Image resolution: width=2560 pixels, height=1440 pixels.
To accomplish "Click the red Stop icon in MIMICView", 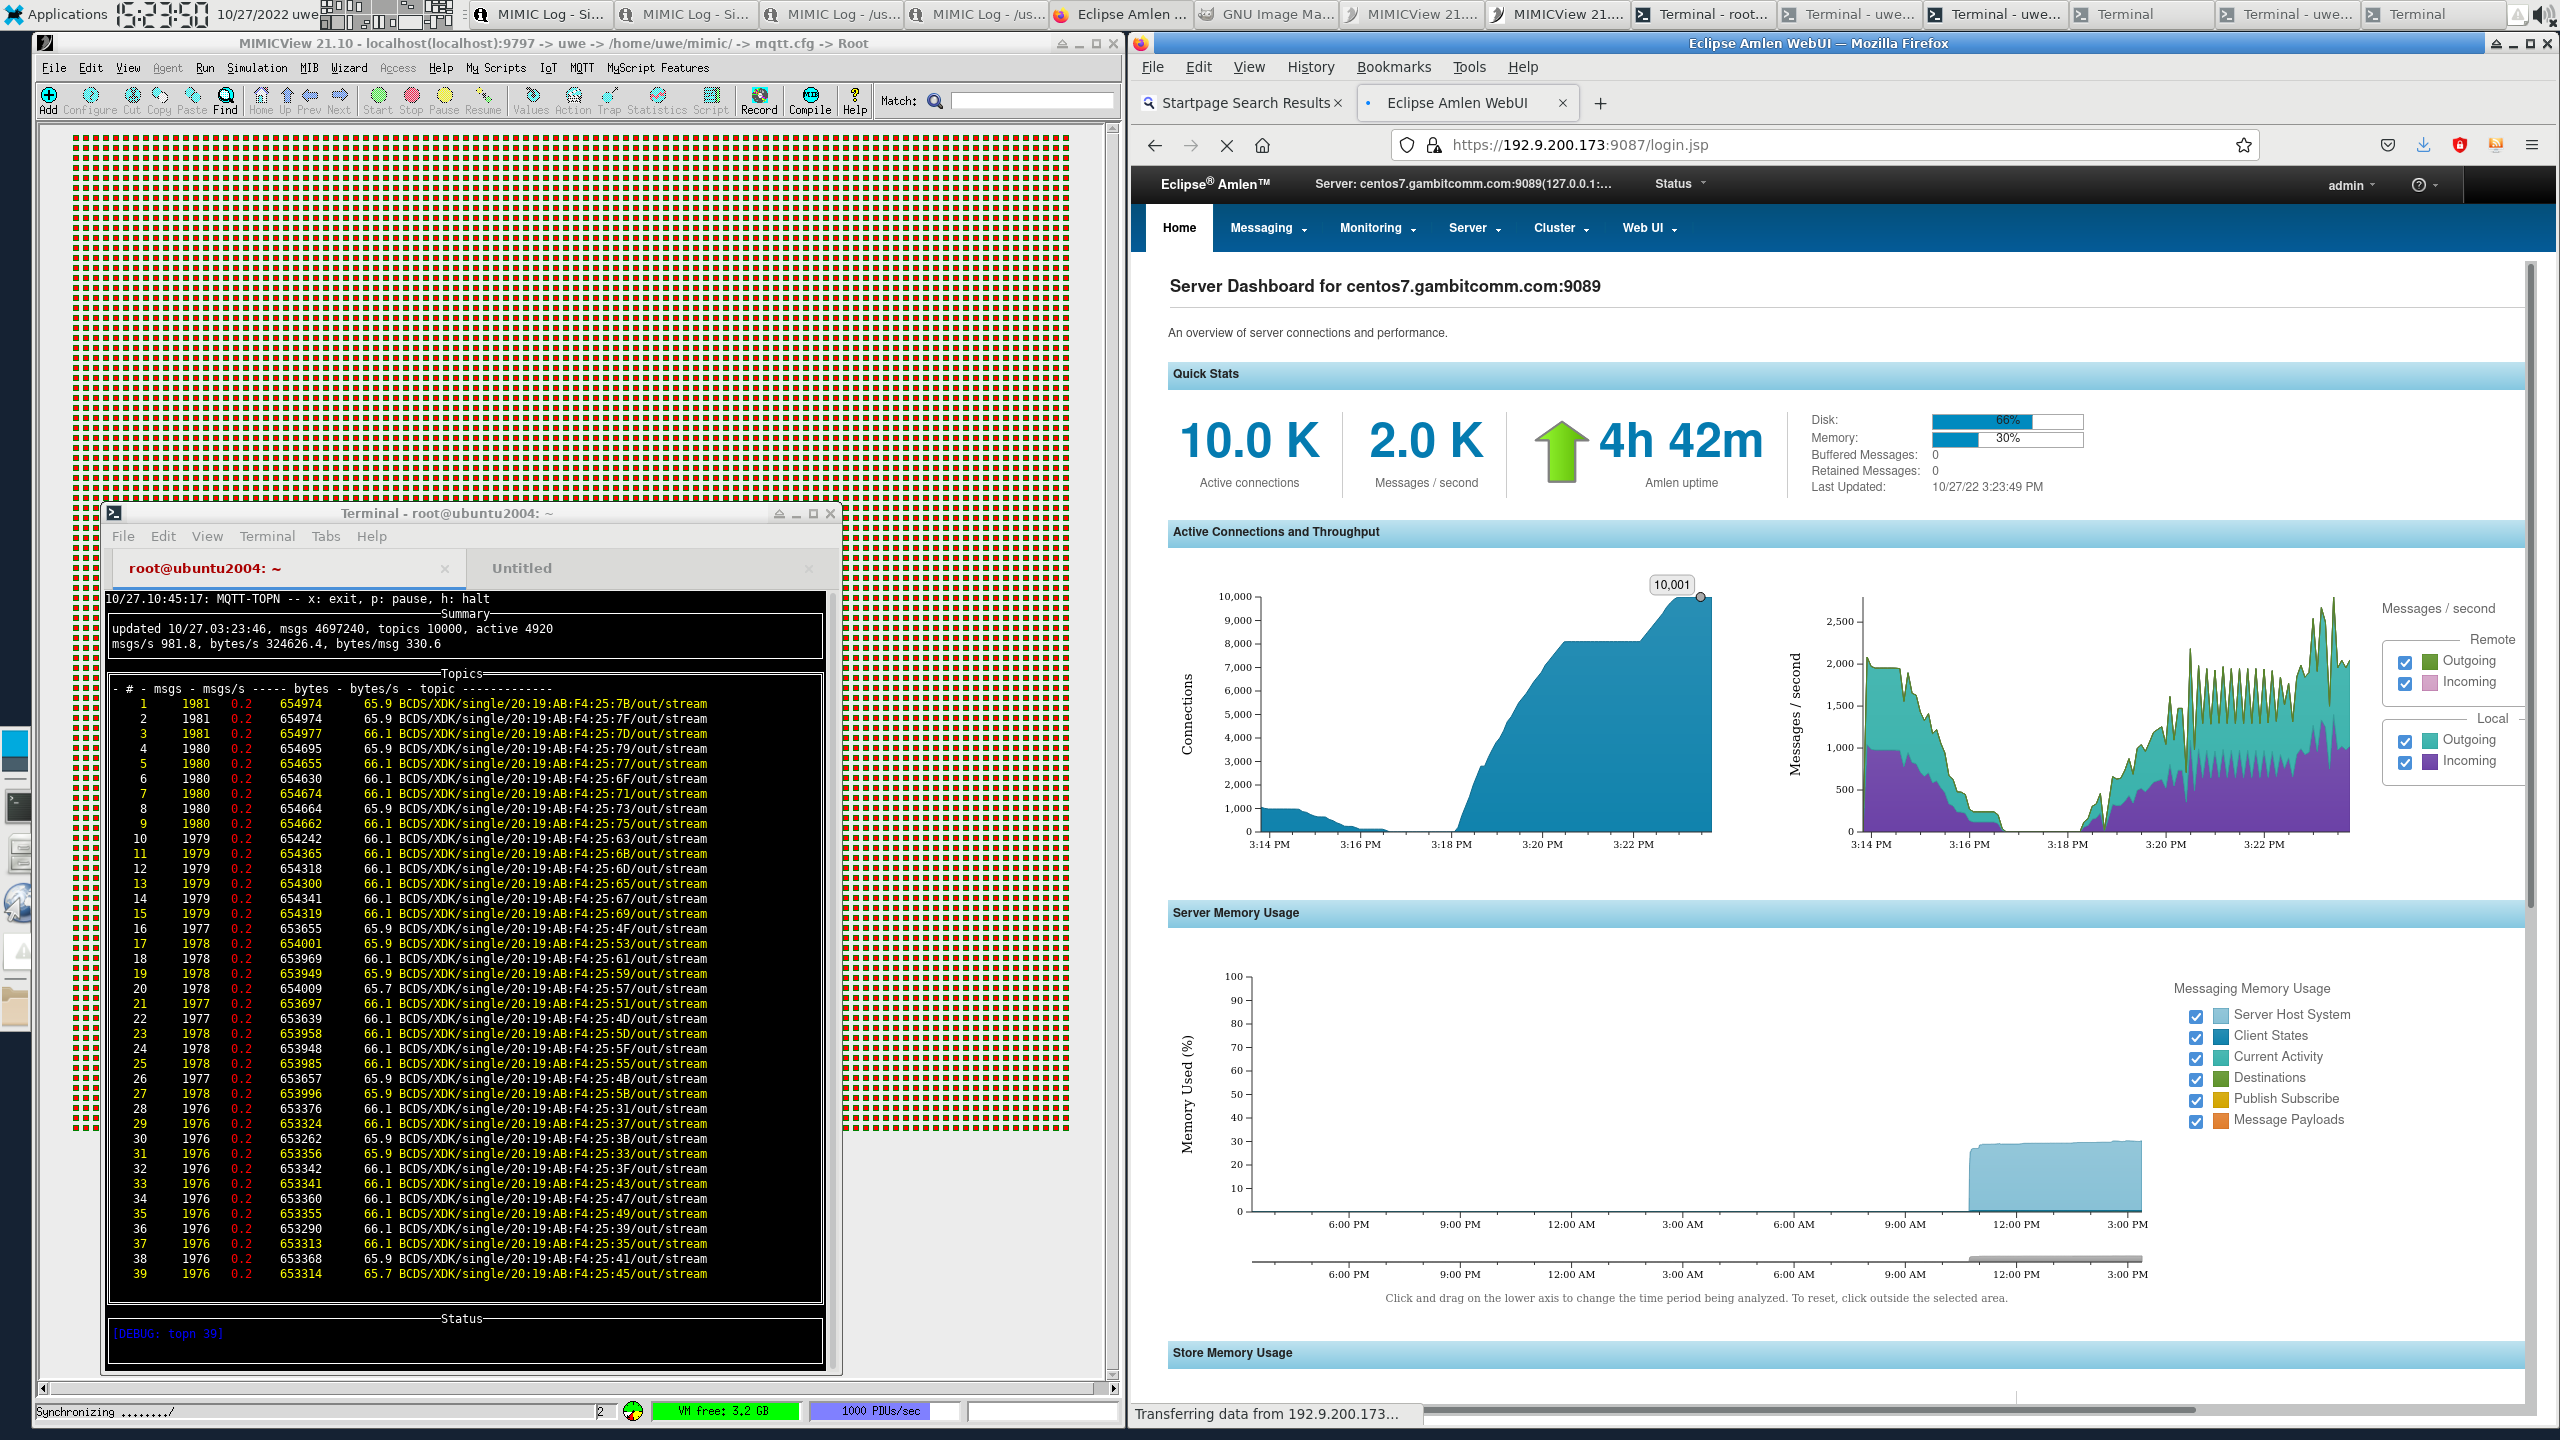I will [x=411, y=100].
